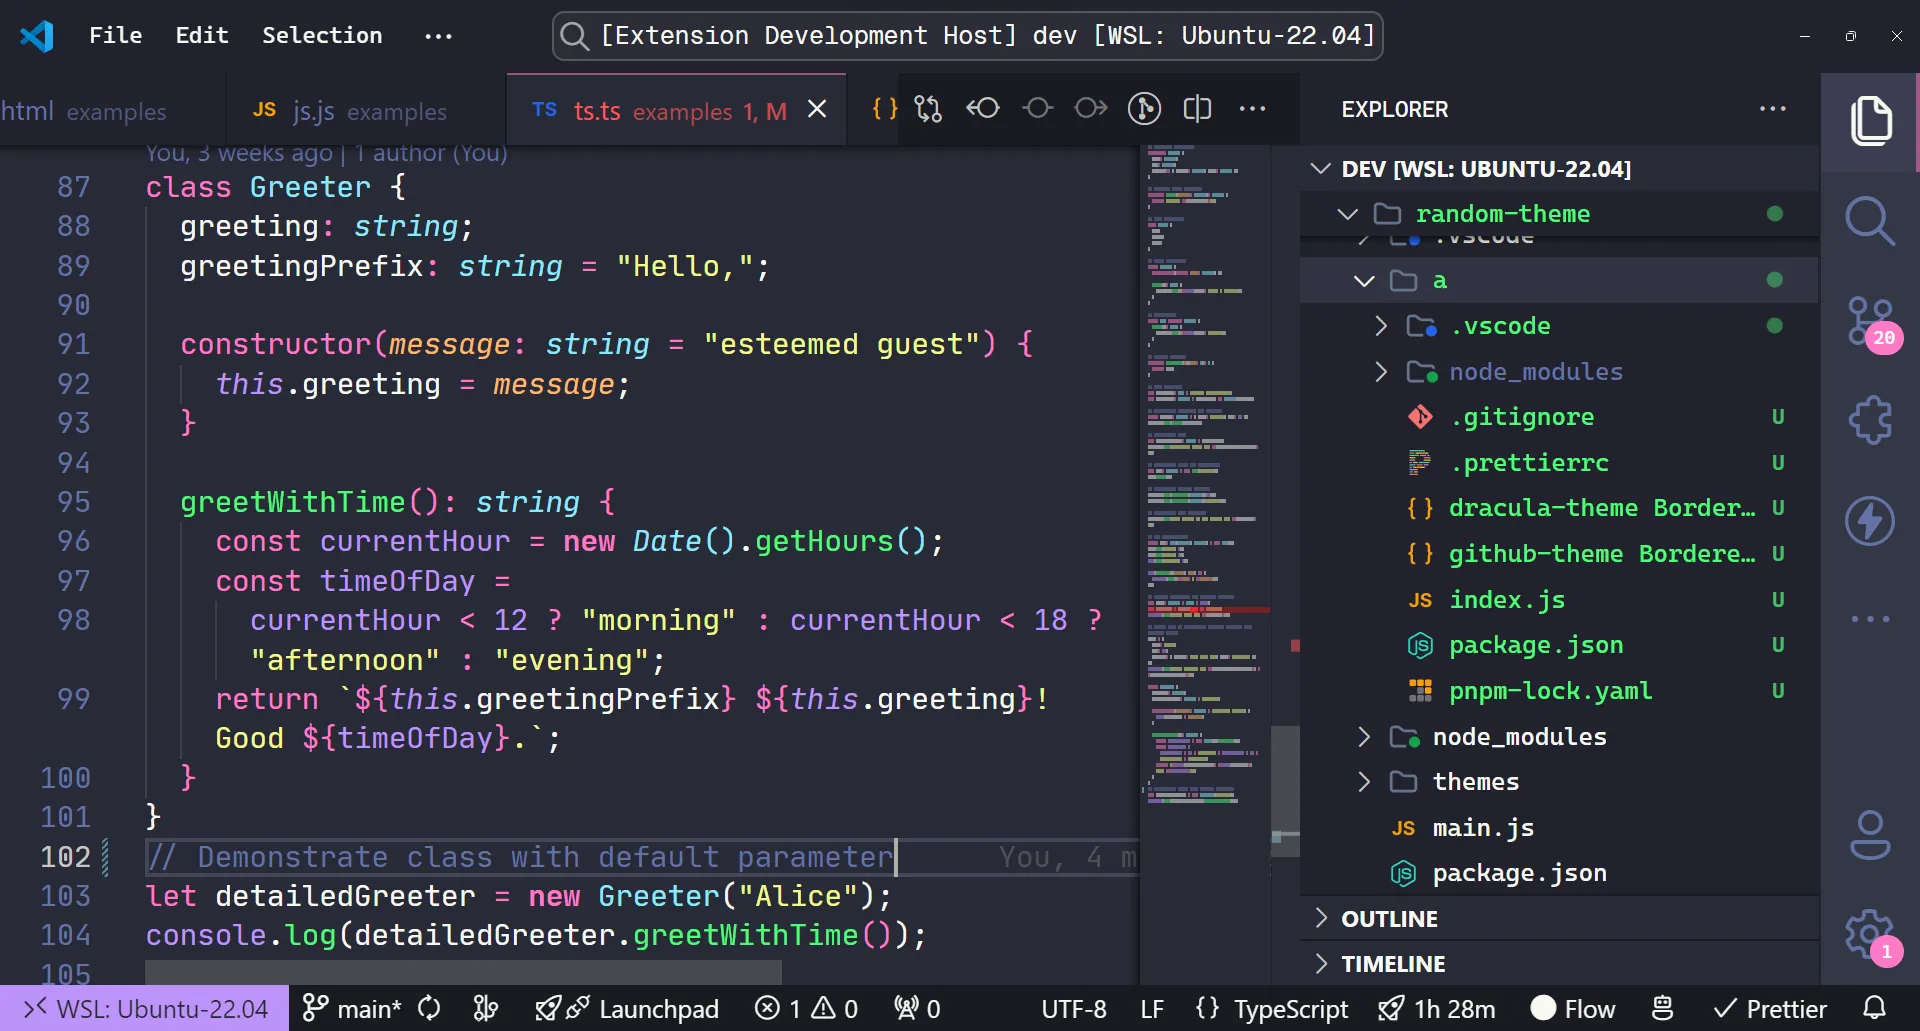Open the Extensions view in activity bar
1920x1031 pixels.
pyautogui.click(x=1870, y=420)
